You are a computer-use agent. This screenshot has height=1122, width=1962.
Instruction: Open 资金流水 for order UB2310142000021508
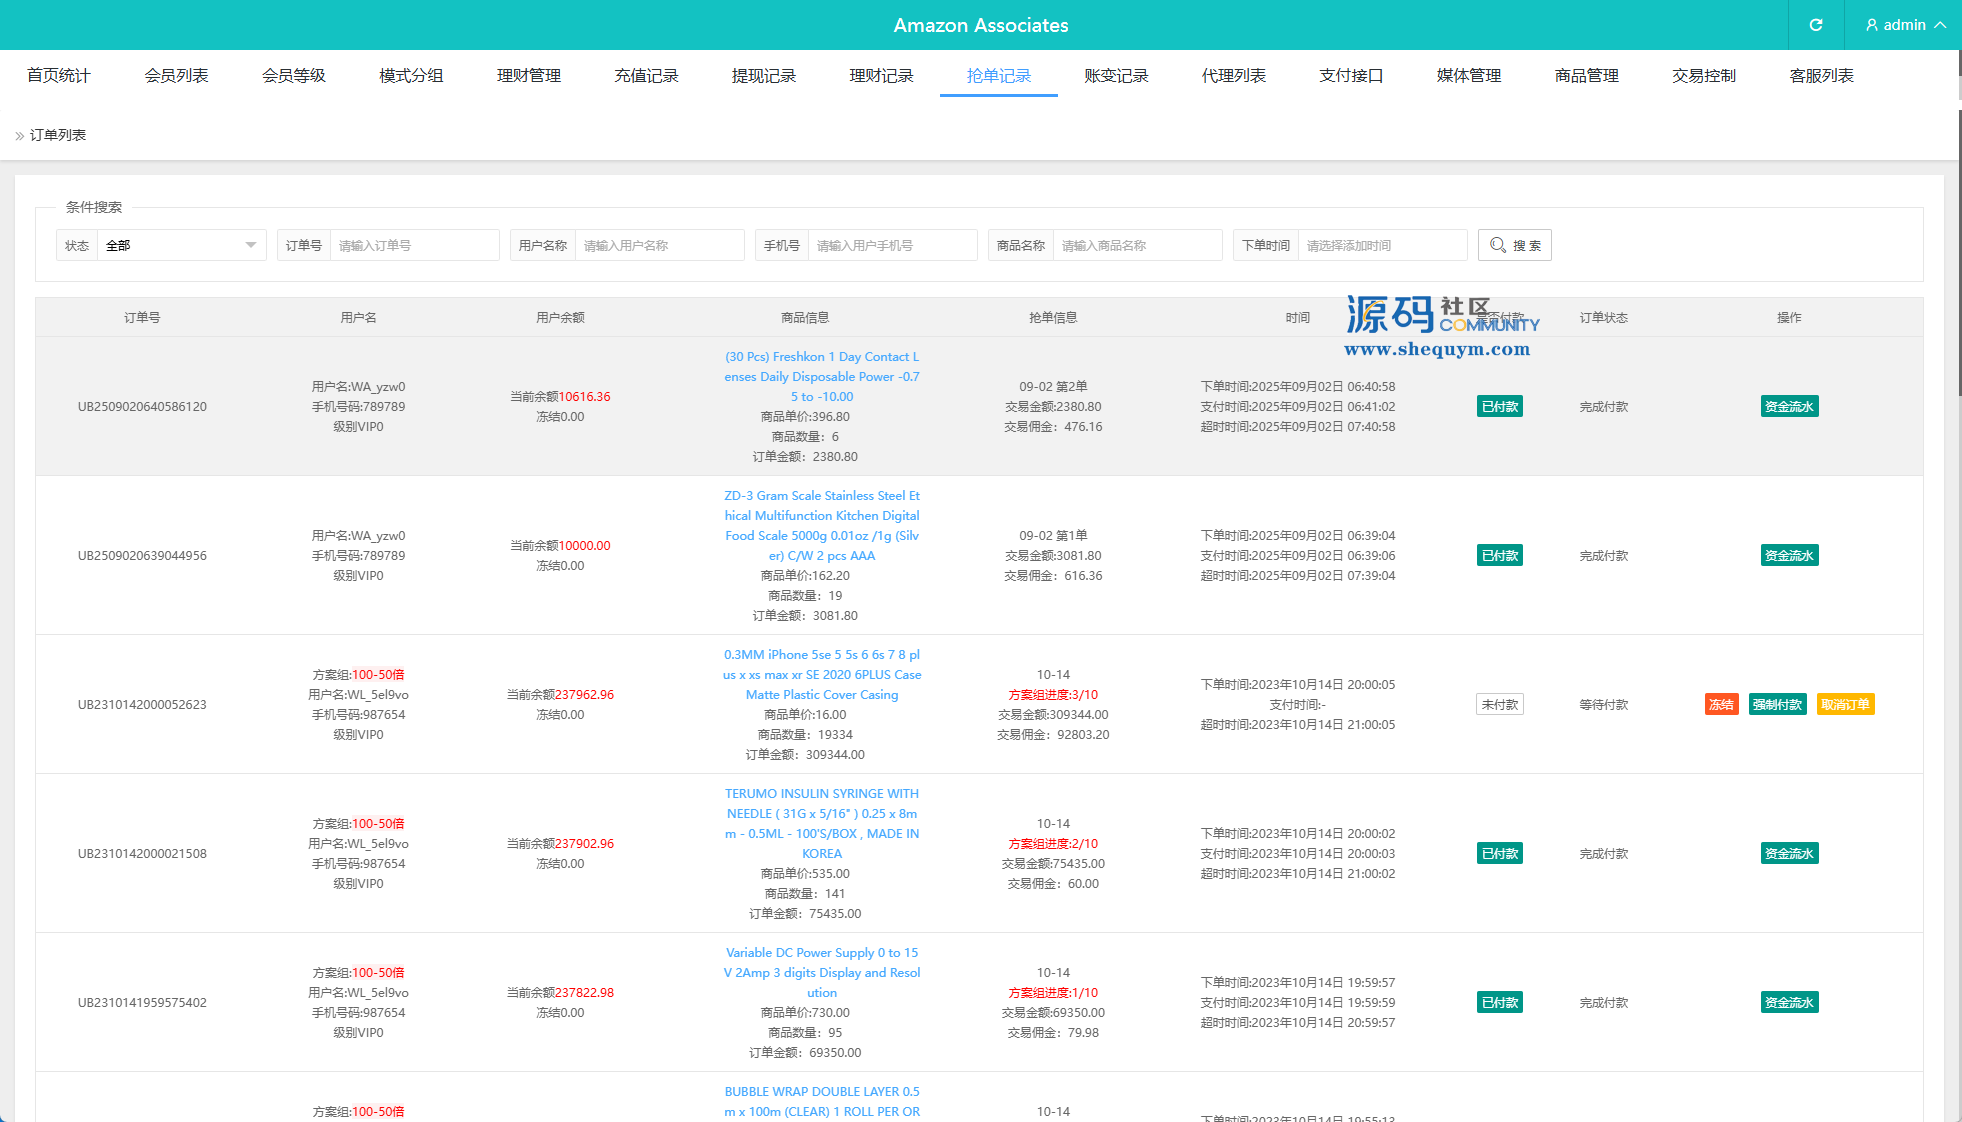point(1789,853)
